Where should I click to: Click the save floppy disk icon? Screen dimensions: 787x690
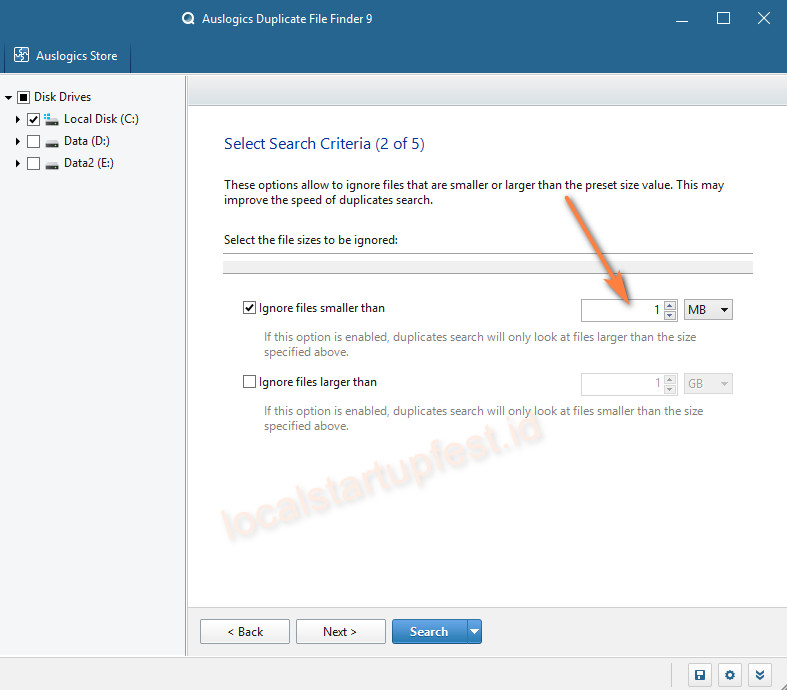click(x=700, y=675)
